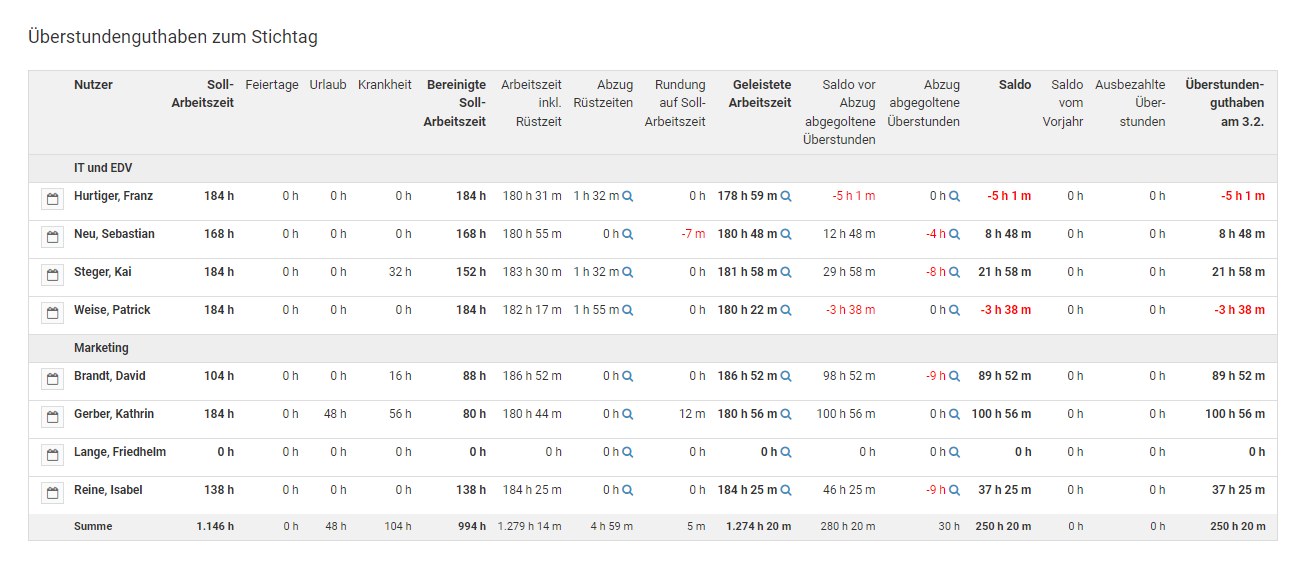Click calendar icon beside Steger, Kai
This screenshot has height=575, width=1312.
pyautogui.click(x=52, y=275)
